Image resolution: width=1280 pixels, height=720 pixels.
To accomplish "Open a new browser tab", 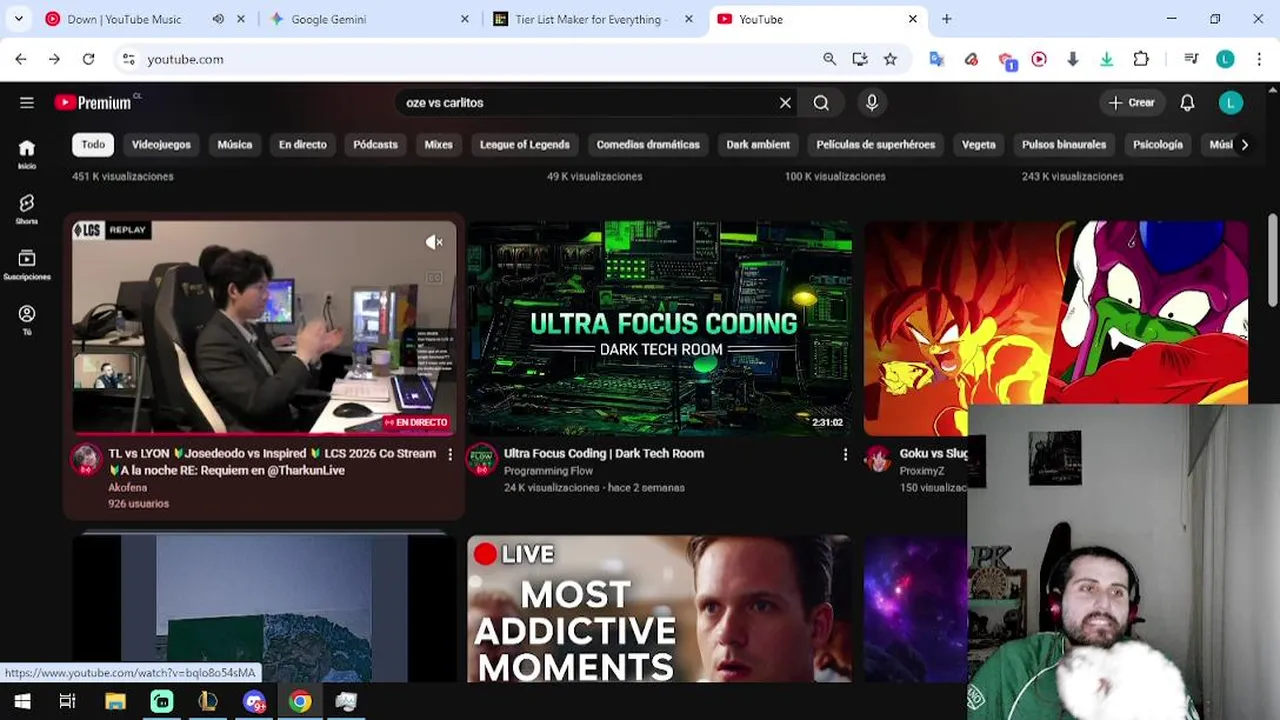I will pos(947,19).
